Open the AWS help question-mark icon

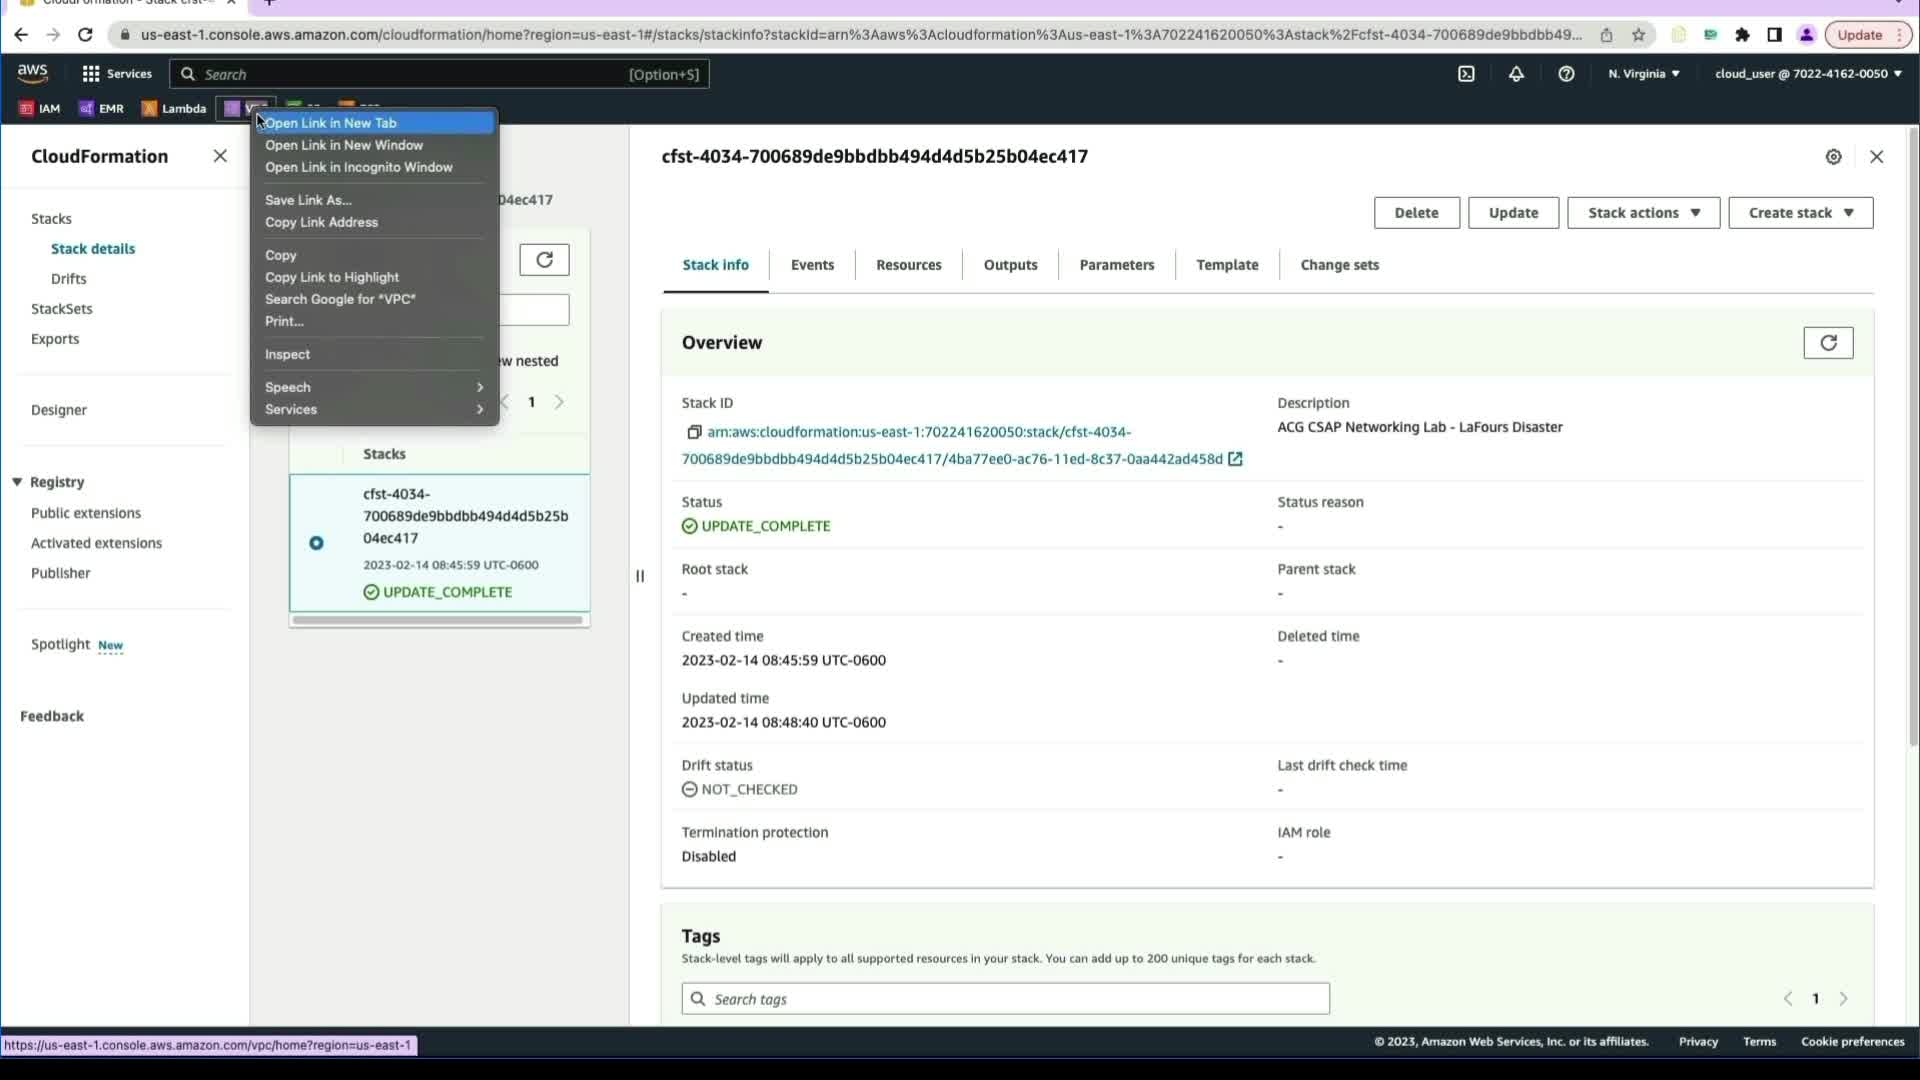click(1566, 74)
